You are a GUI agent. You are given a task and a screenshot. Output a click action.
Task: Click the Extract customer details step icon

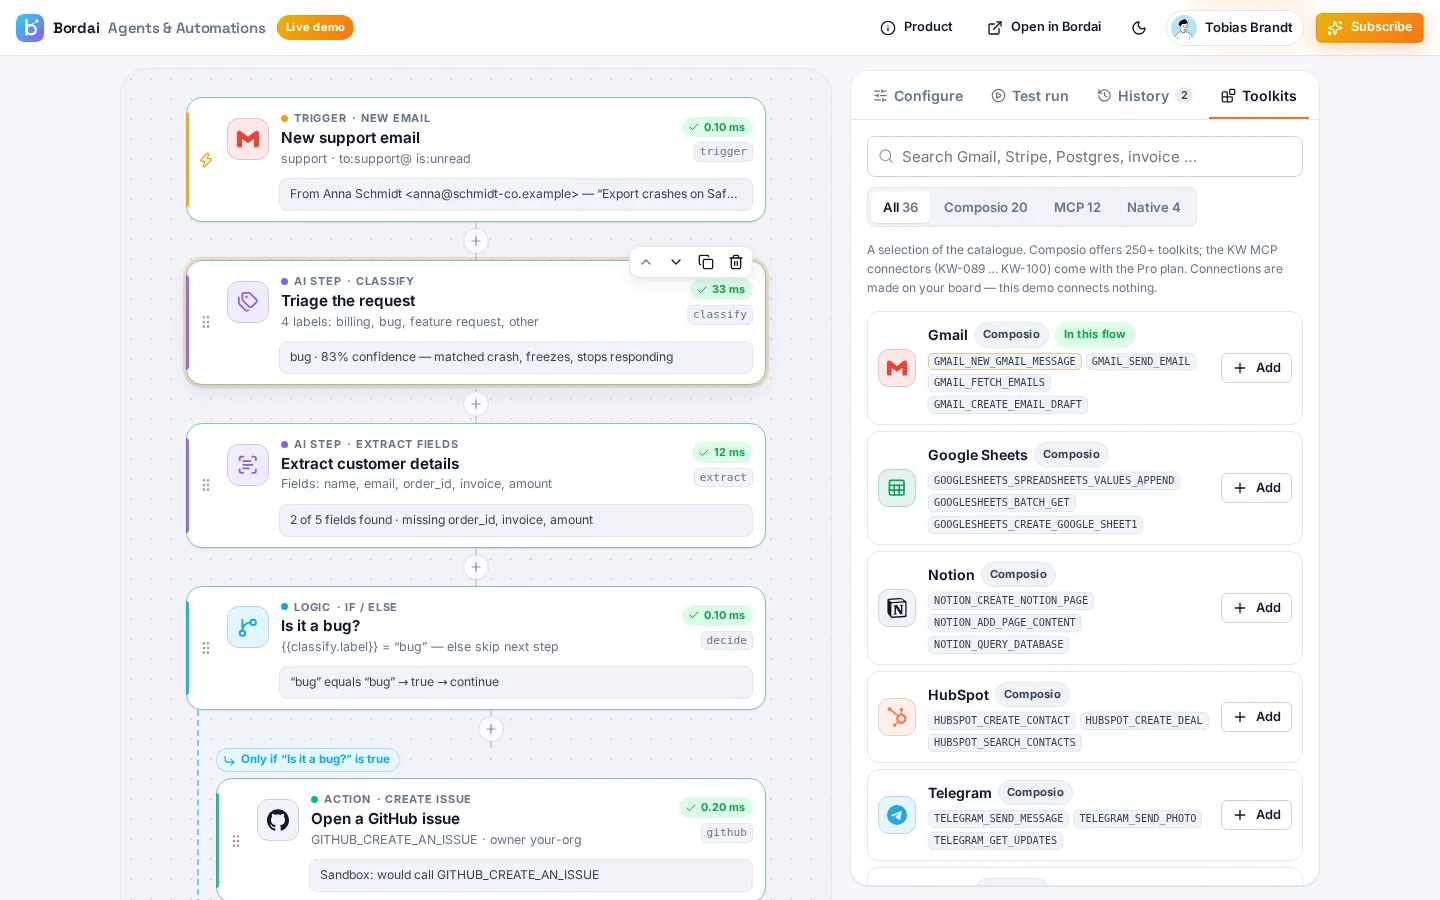tap(248, 465)
